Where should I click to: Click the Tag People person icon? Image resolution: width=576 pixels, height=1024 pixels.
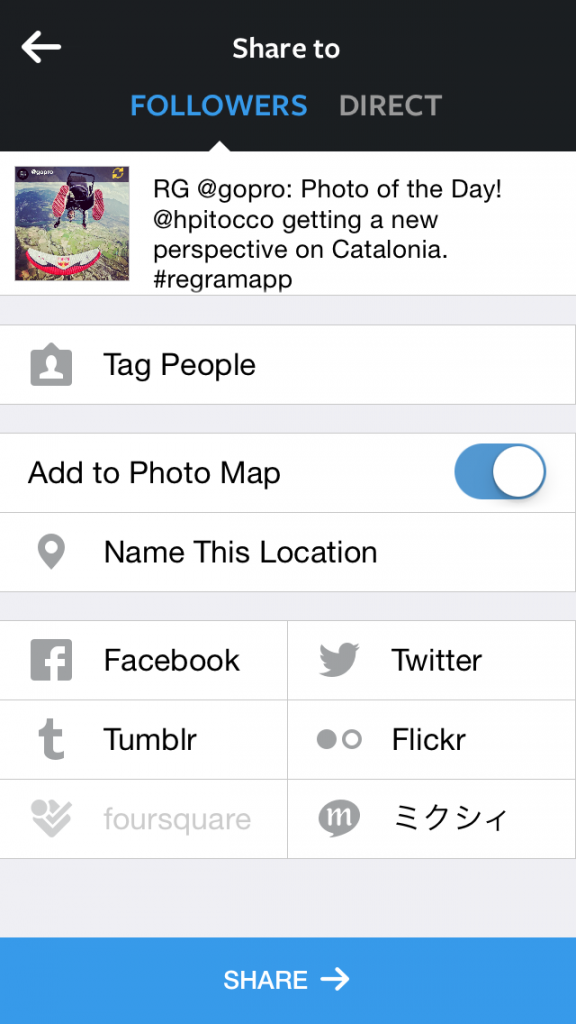51,364
